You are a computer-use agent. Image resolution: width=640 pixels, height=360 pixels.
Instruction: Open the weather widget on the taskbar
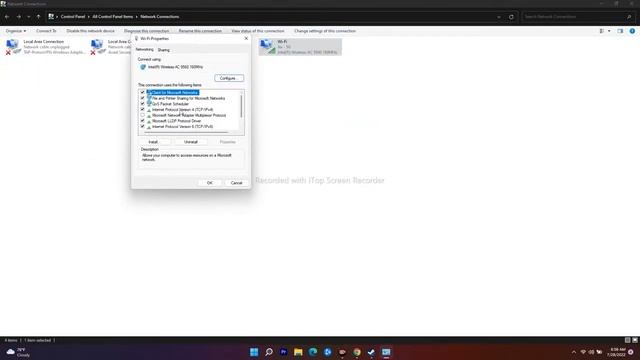pos(18,352)
